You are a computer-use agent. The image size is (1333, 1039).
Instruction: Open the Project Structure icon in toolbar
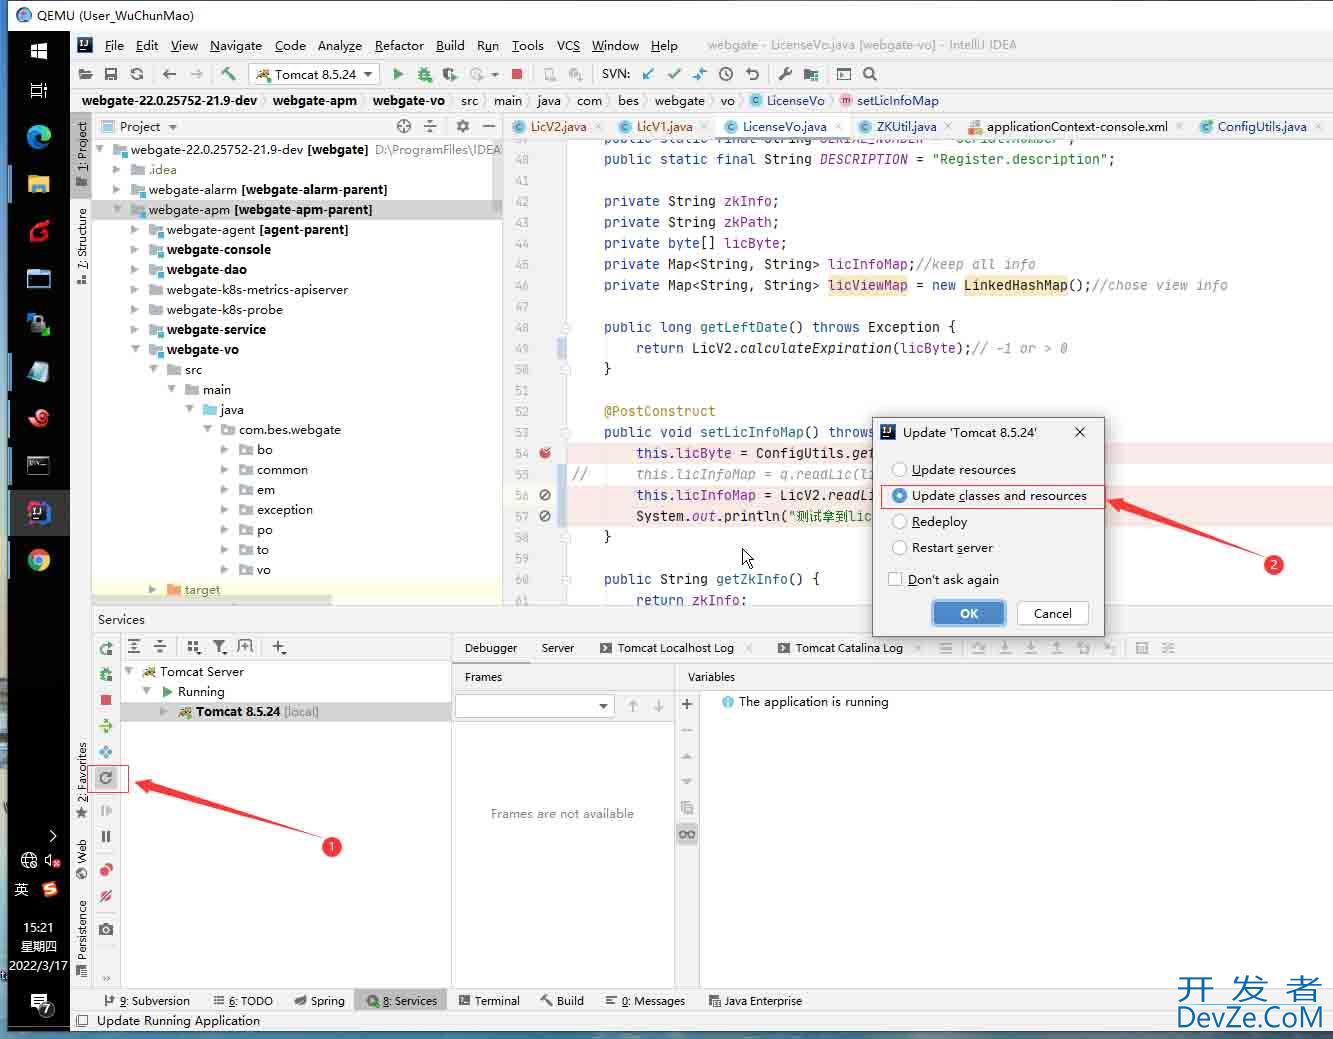point(811,74)
